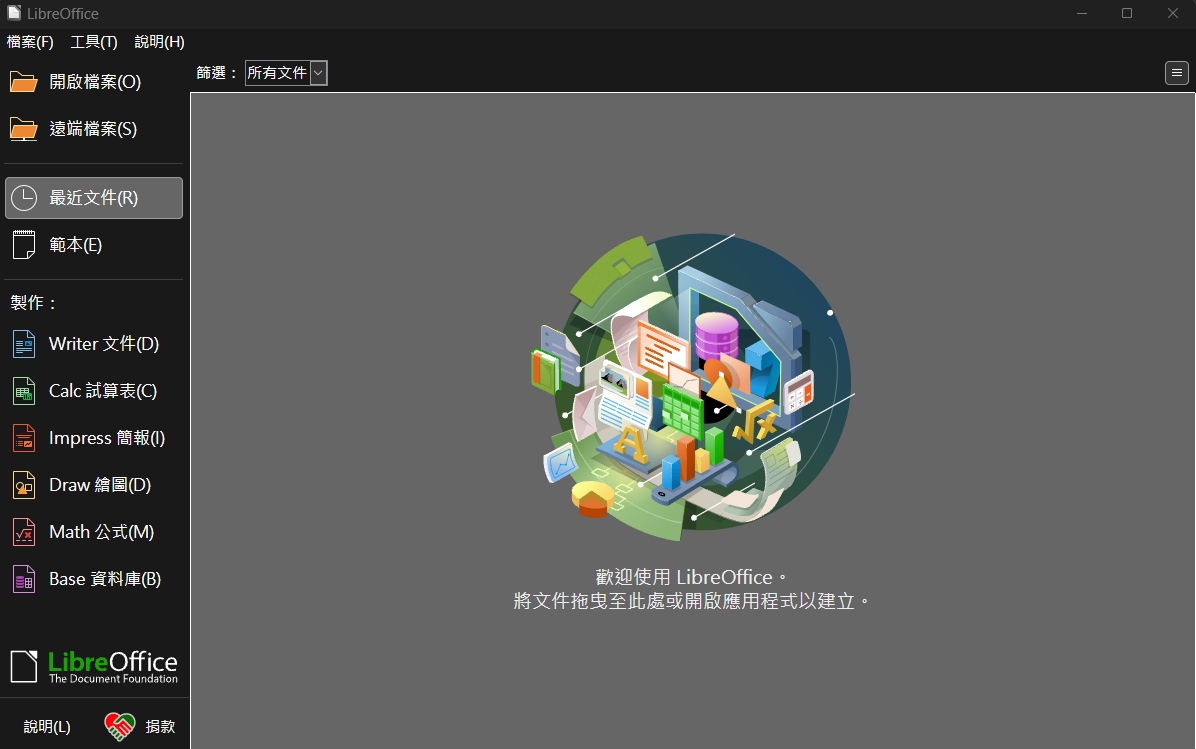
Task: Click the Writer 文件 document icon
Action: coord(24,344)
